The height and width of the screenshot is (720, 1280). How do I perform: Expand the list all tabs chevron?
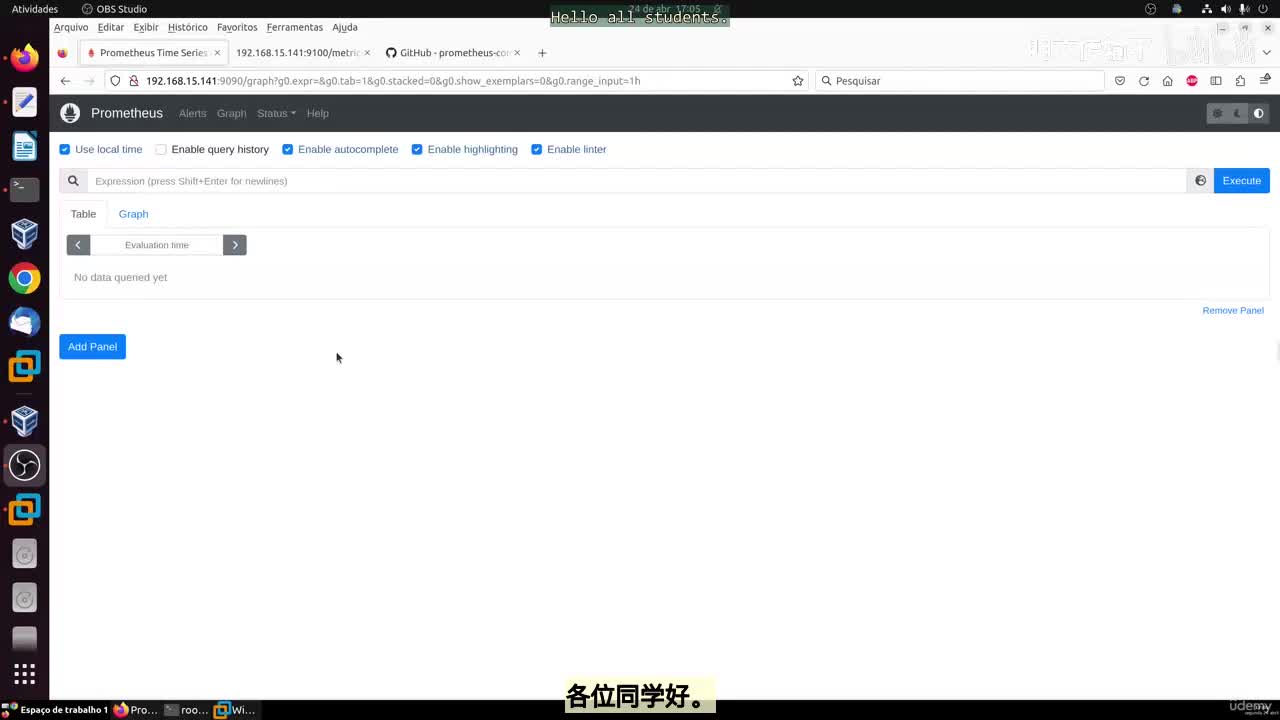pos(1266,53)
